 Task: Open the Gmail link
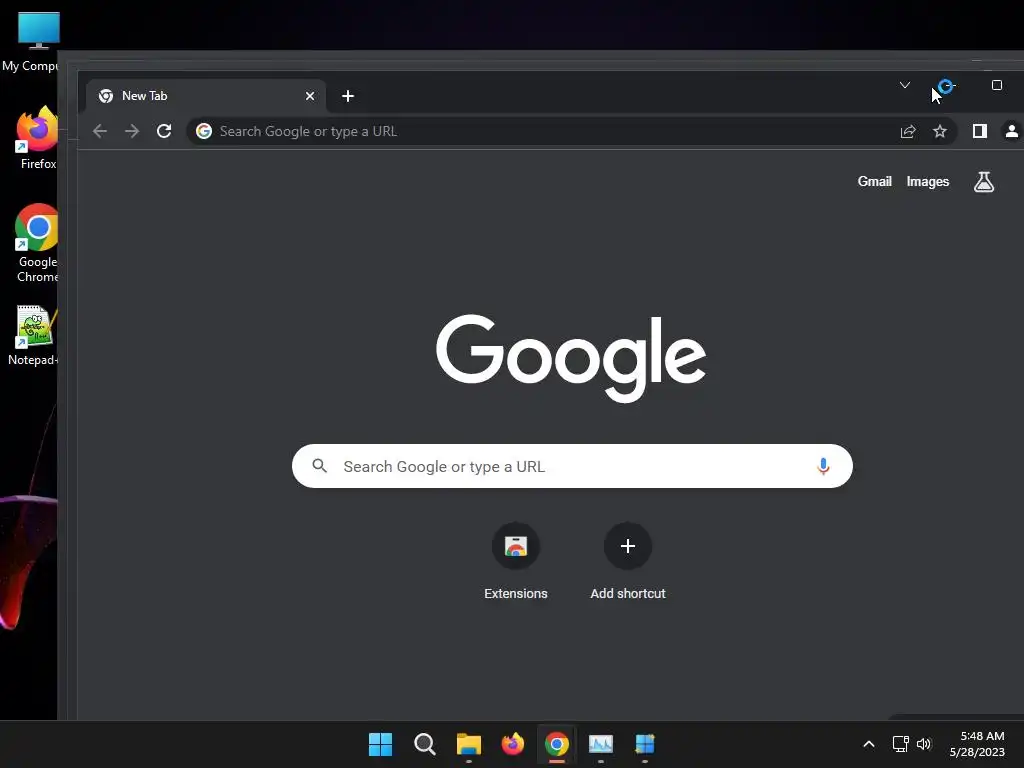click(874, 182)
